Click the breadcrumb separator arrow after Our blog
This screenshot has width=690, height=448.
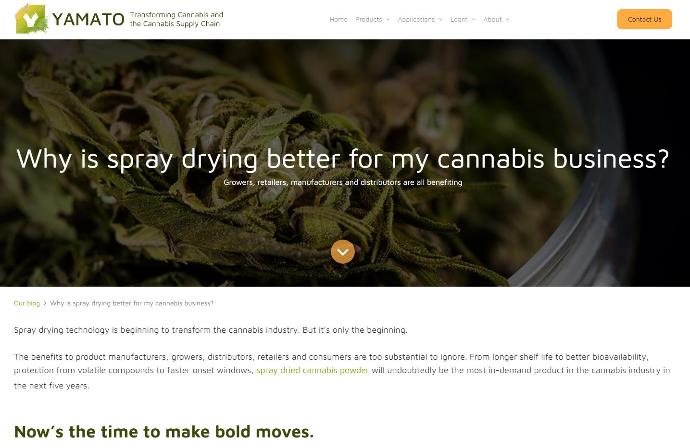click(45, 303)
